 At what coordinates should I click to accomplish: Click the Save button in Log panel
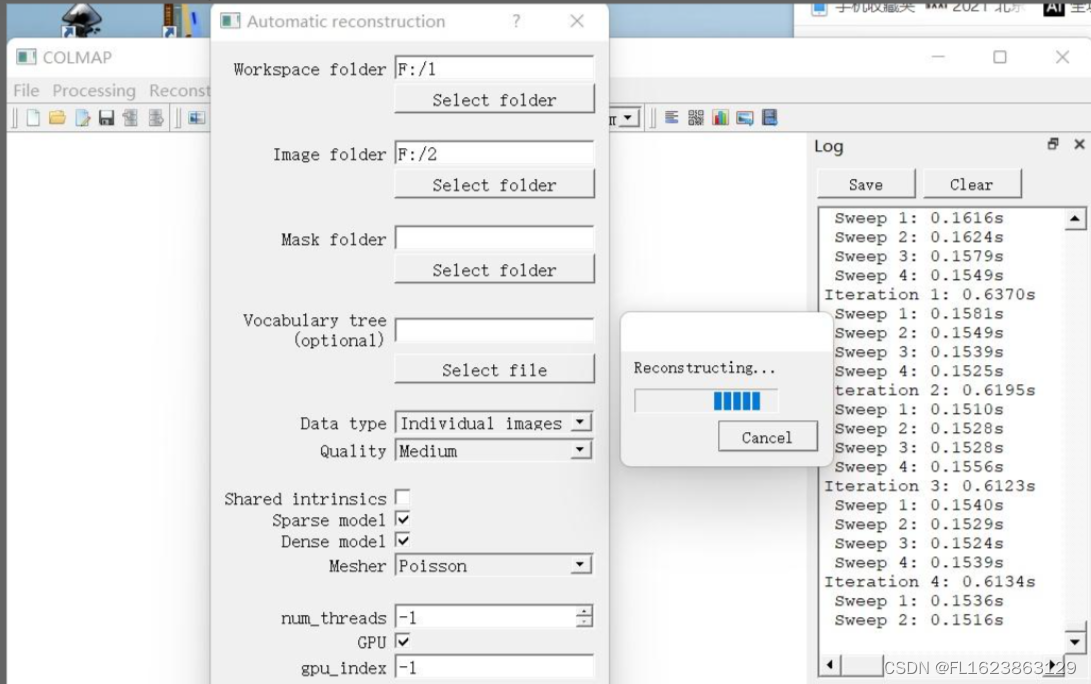point(866,184)
